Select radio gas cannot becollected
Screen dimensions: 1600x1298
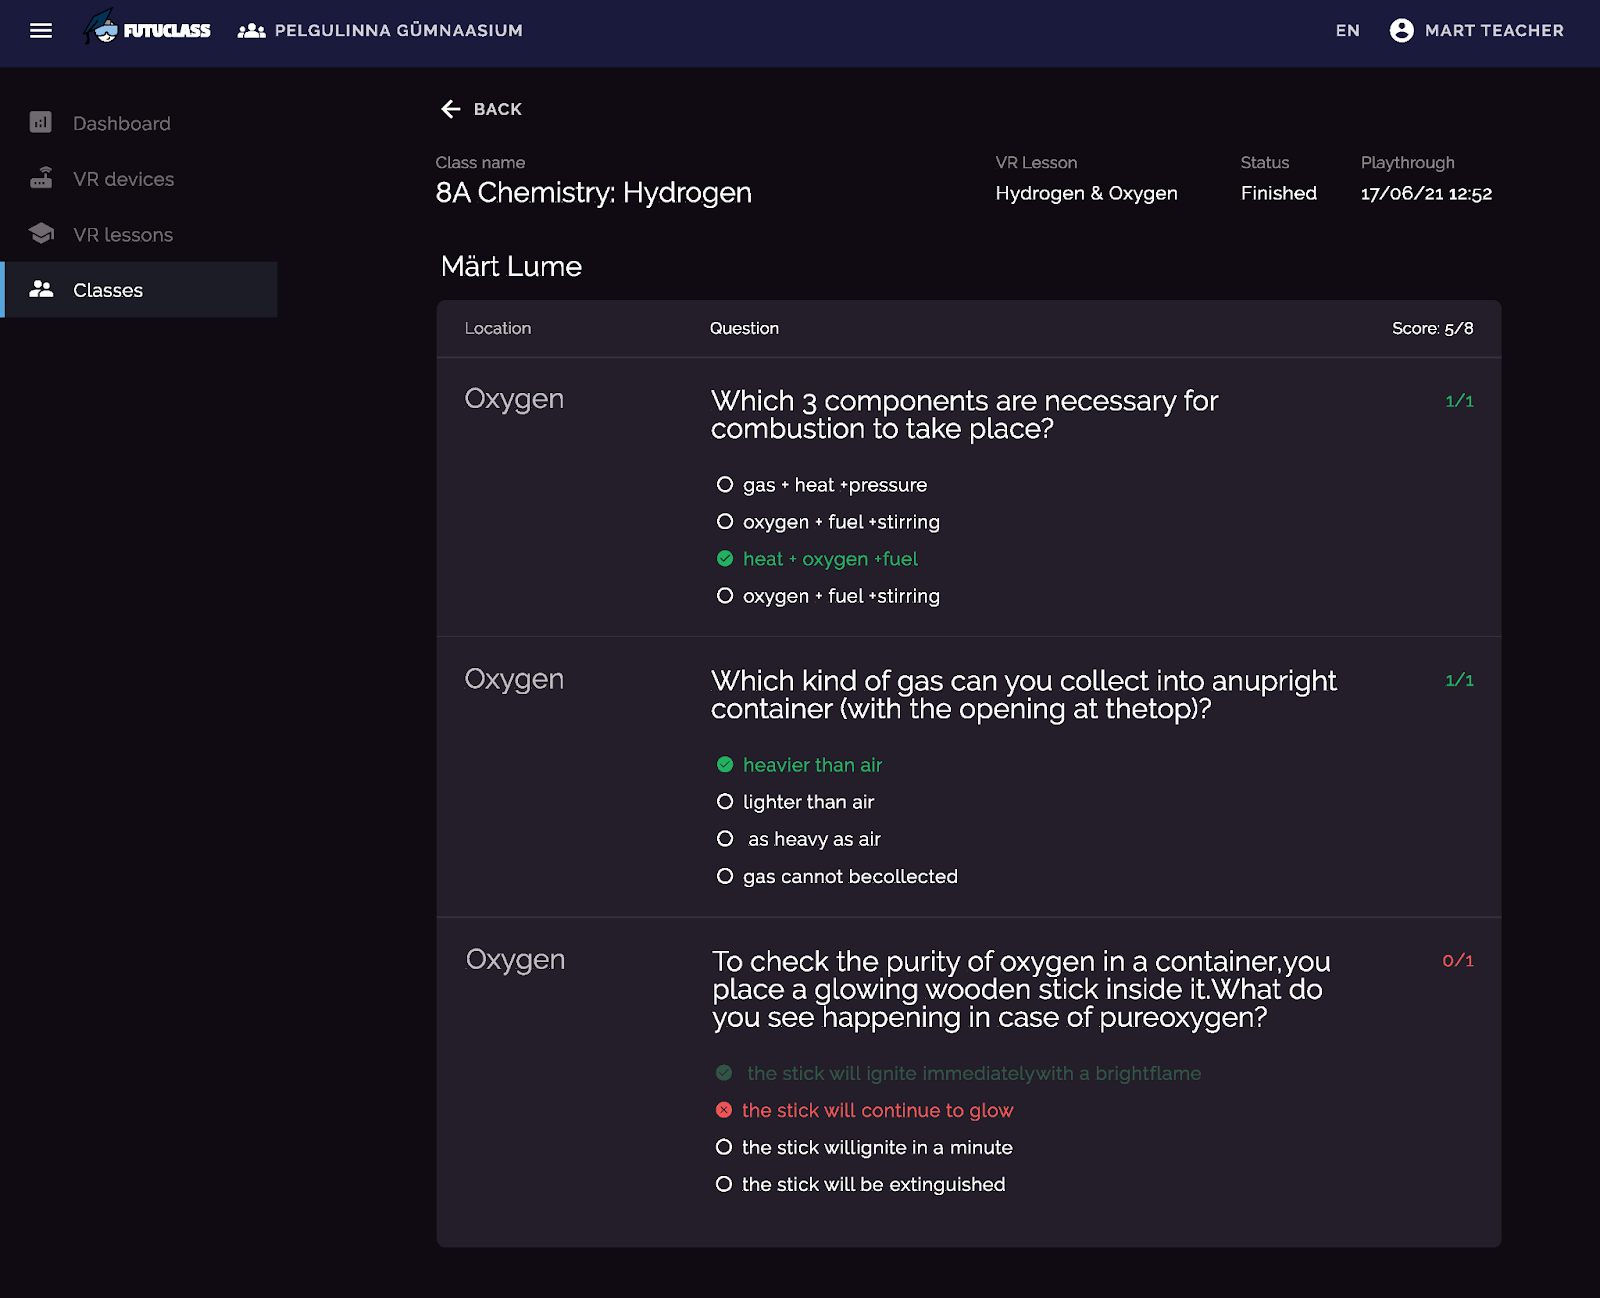(725, 876)
